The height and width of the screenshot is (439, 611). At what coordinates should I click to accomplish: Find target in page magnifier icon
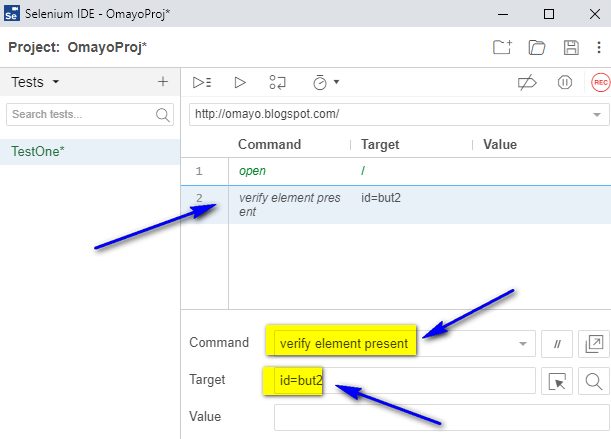[594, 381]
